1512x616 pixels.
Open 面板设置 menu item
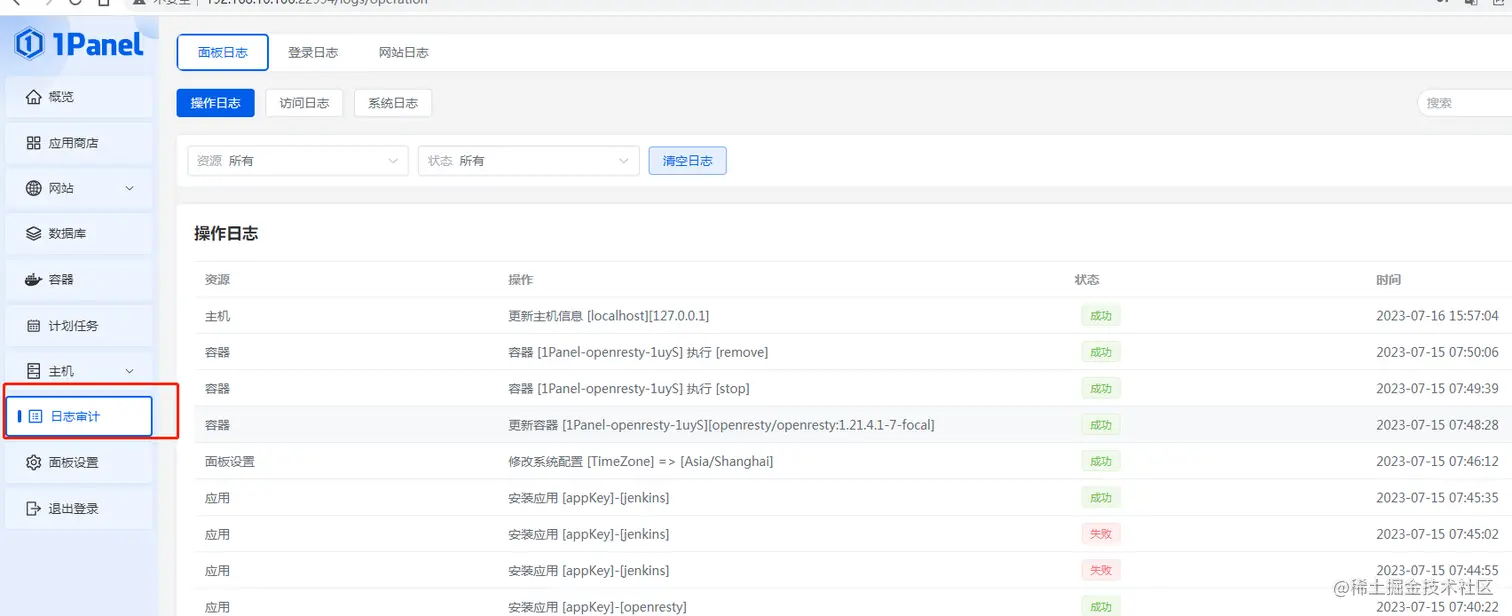click(x=79, y=462)
